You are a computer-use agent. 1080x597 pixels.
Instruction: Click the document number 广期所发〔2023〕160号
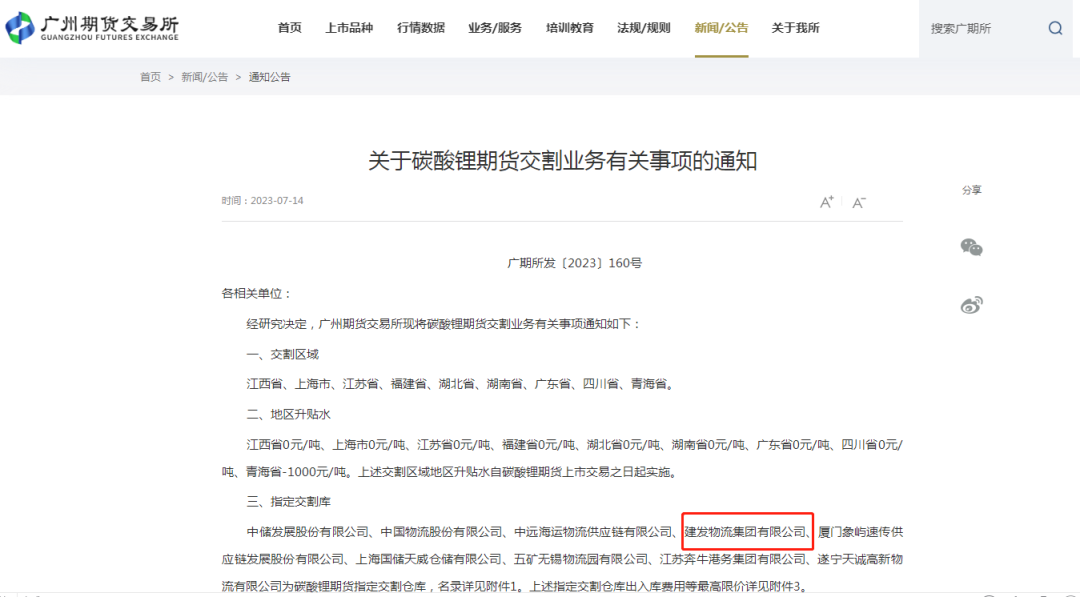click(x=574, y=263)
